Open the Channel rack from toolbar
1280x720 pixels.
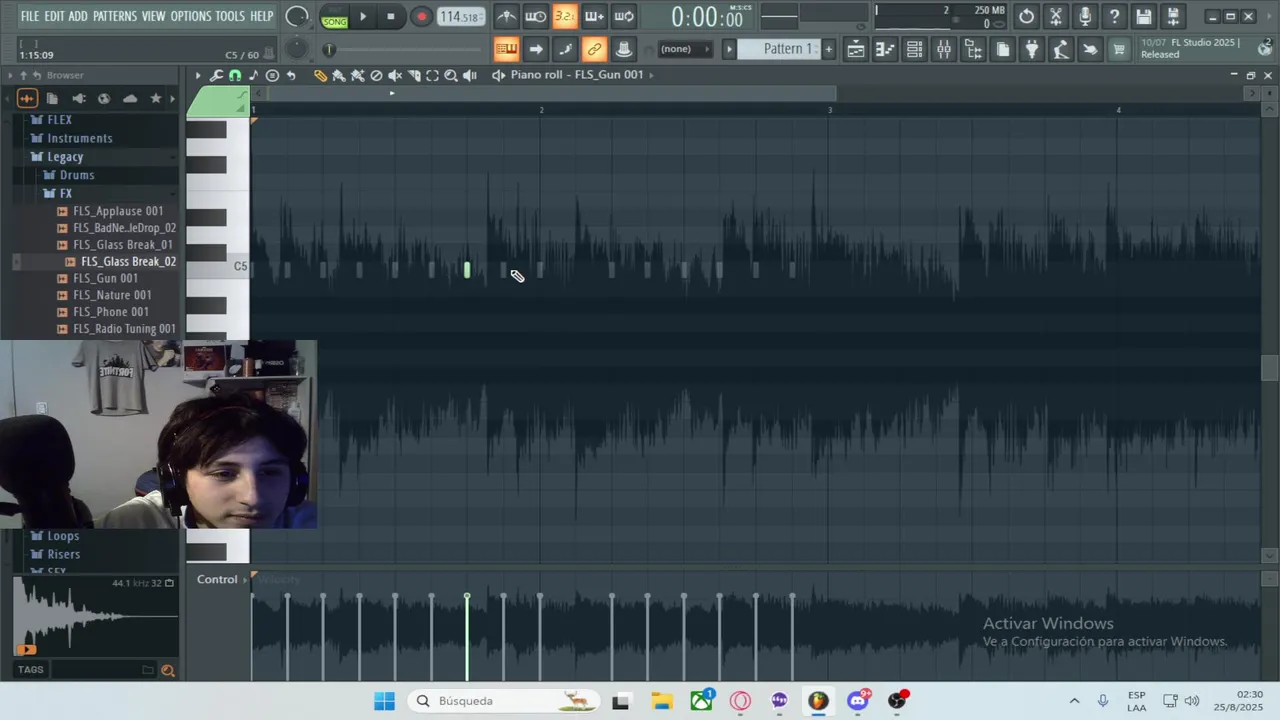(914, 49)
